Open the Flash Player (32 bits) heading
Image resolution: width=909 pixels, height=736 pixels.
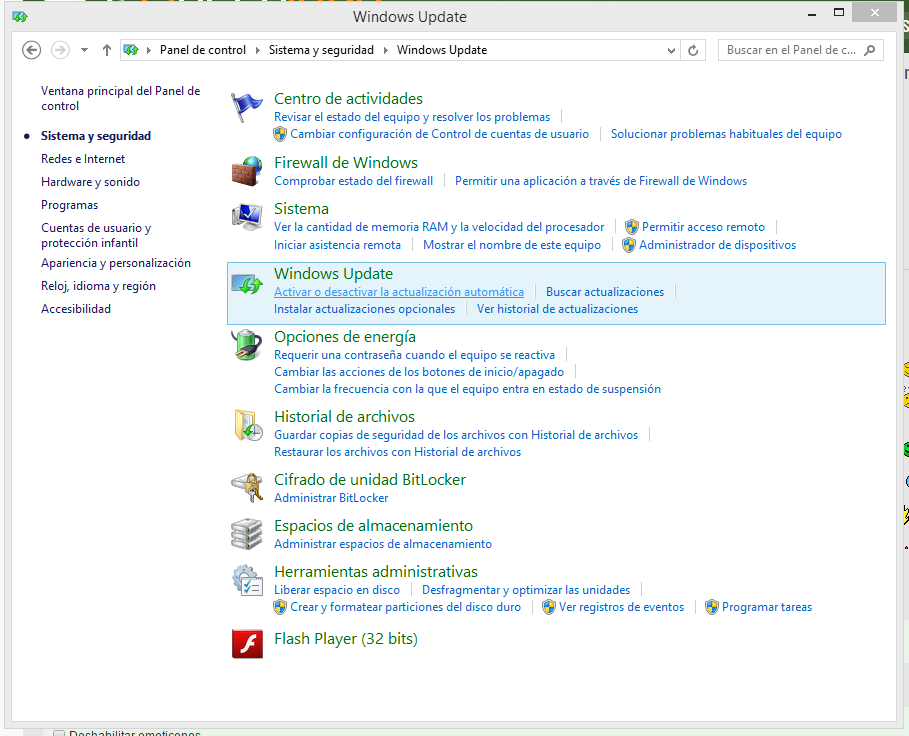(x=346, y=639)
